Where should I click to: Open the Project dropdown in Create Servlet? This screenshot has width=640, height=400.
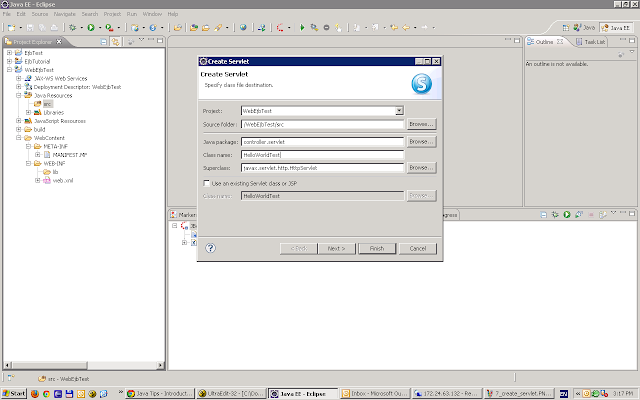pos(399,111)
